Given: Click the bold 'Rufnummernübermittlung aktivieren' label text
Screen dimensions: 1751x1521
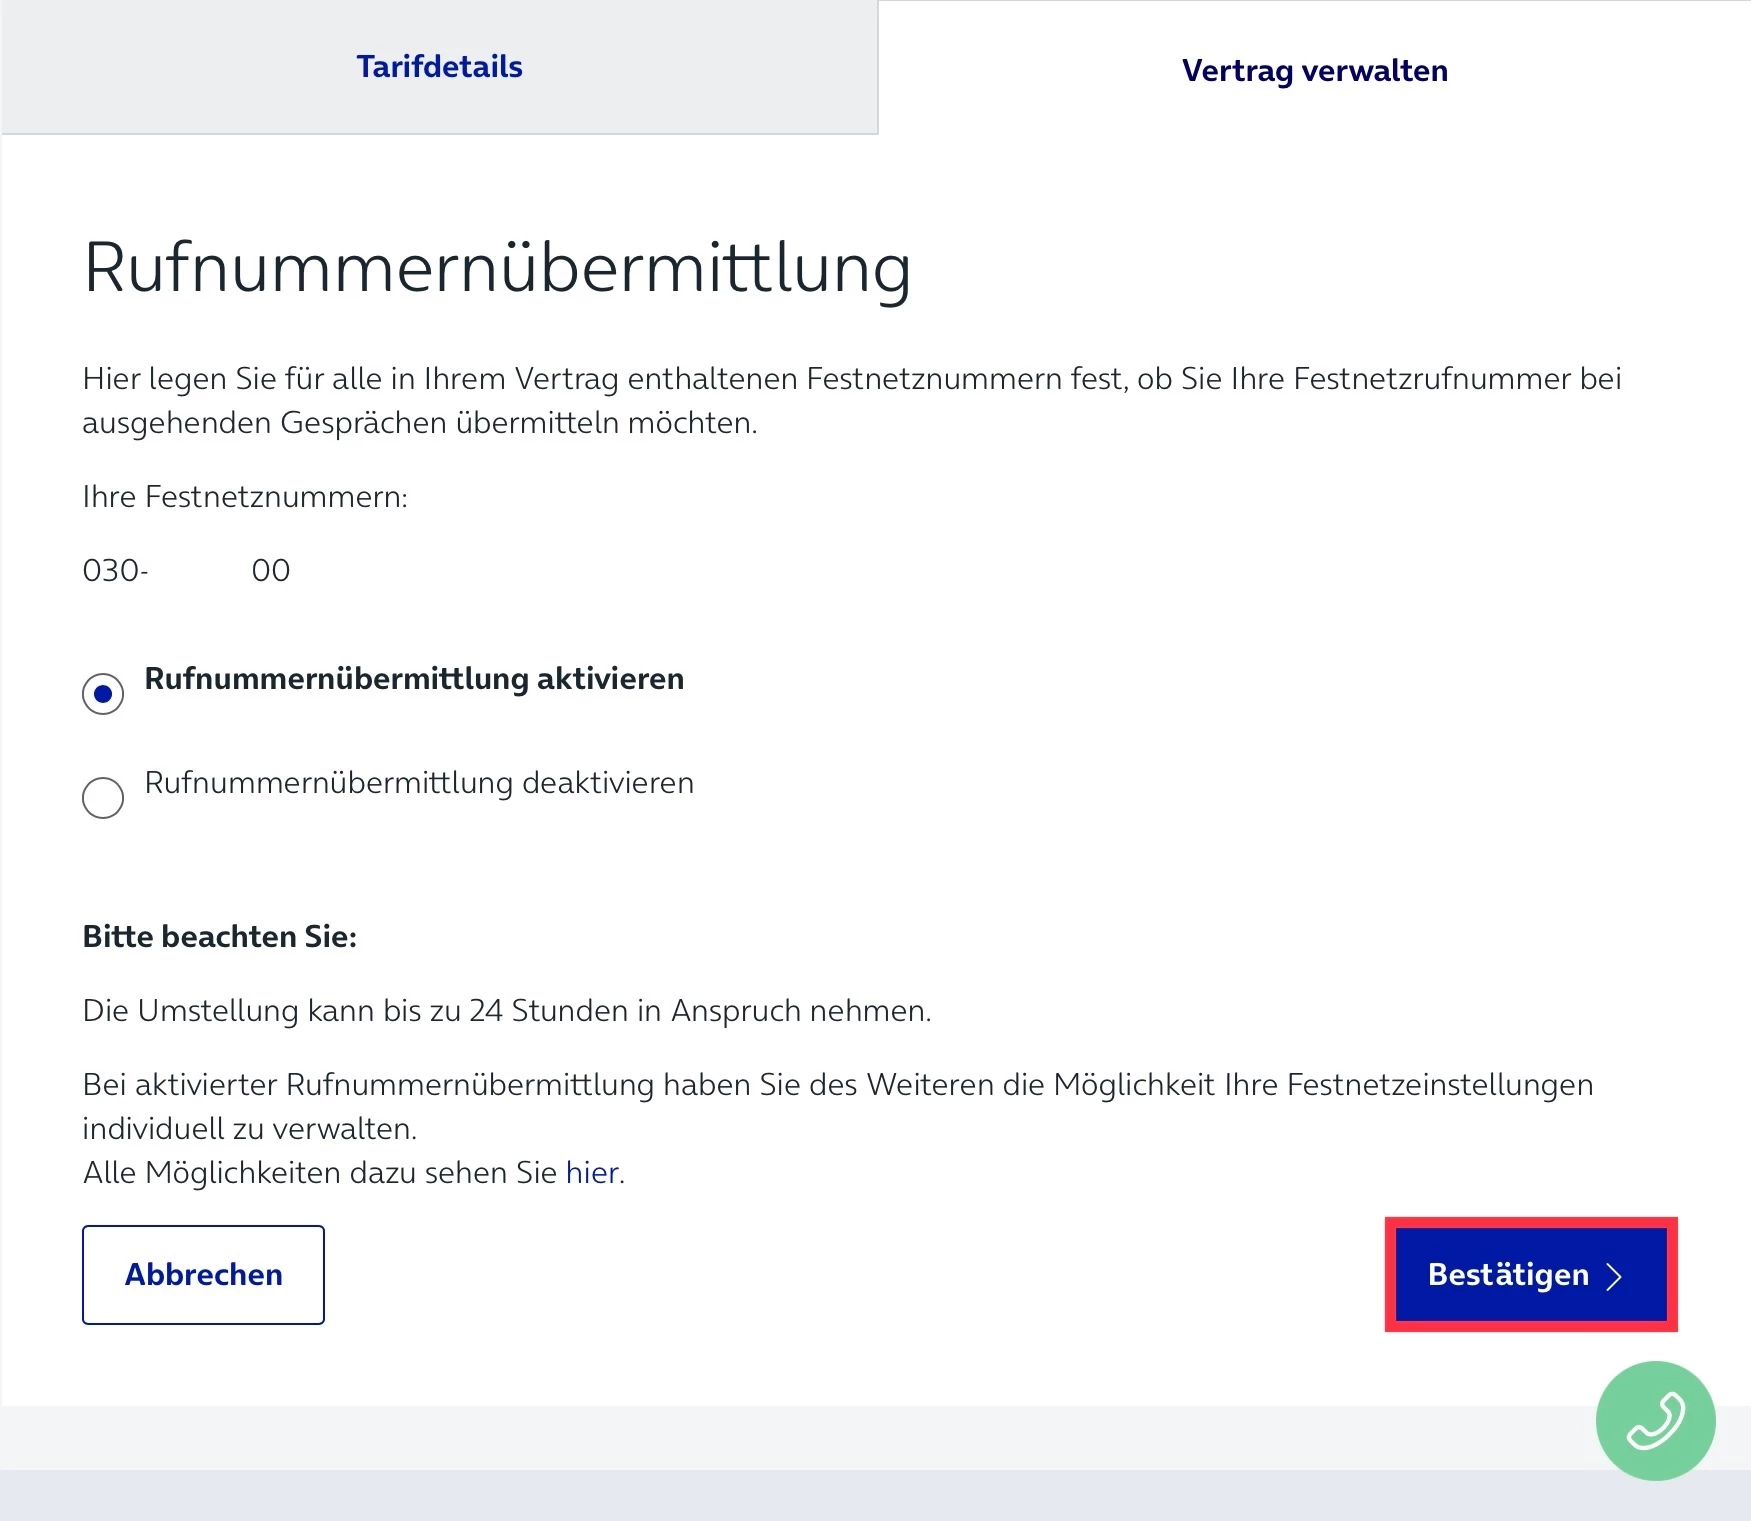Looking at the screenshot, I should coord(414,679).
